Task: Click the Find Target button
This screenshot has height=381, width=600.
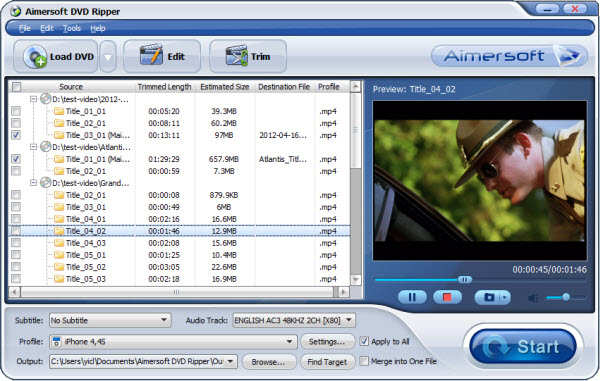Action: [327, 362]
